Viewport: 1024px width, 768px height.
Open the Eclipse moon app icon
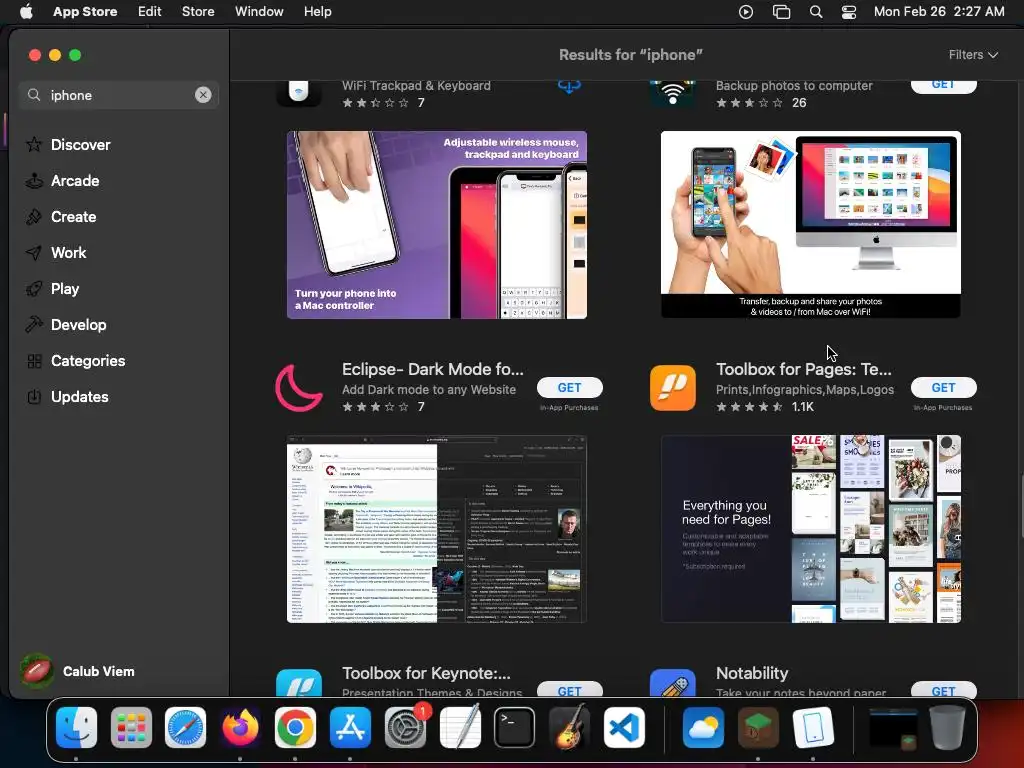299,387
